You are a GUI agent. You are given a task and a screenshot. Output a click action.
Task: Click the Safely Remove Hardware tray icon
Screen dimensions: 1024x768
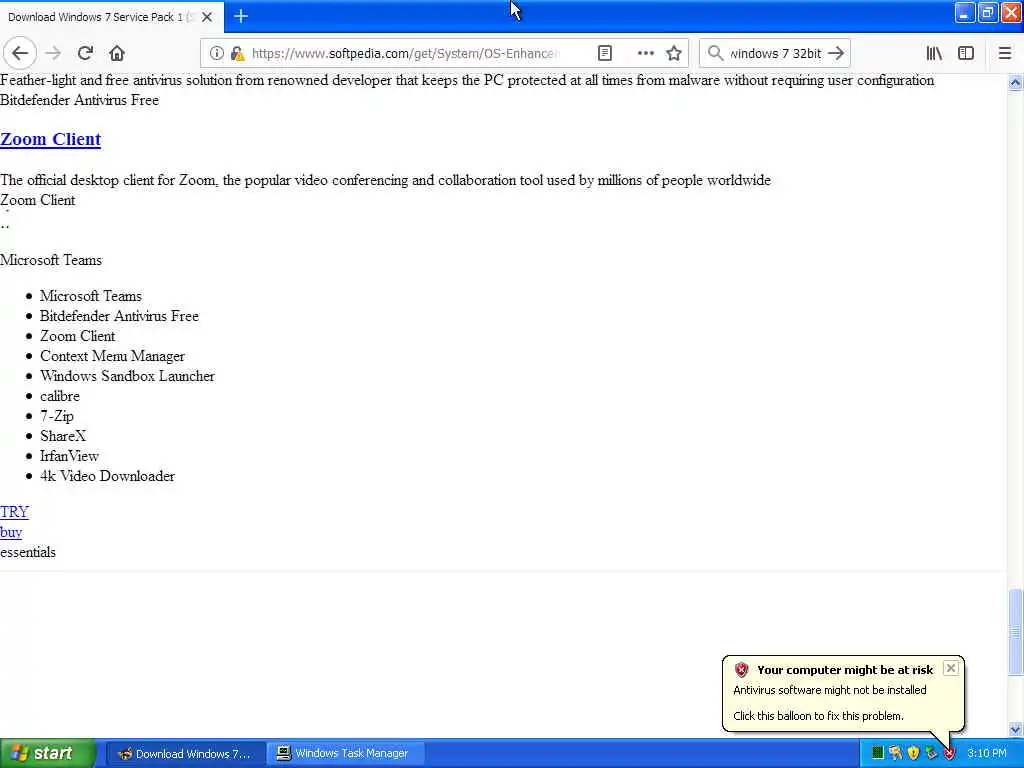click(x=931, y=754)
